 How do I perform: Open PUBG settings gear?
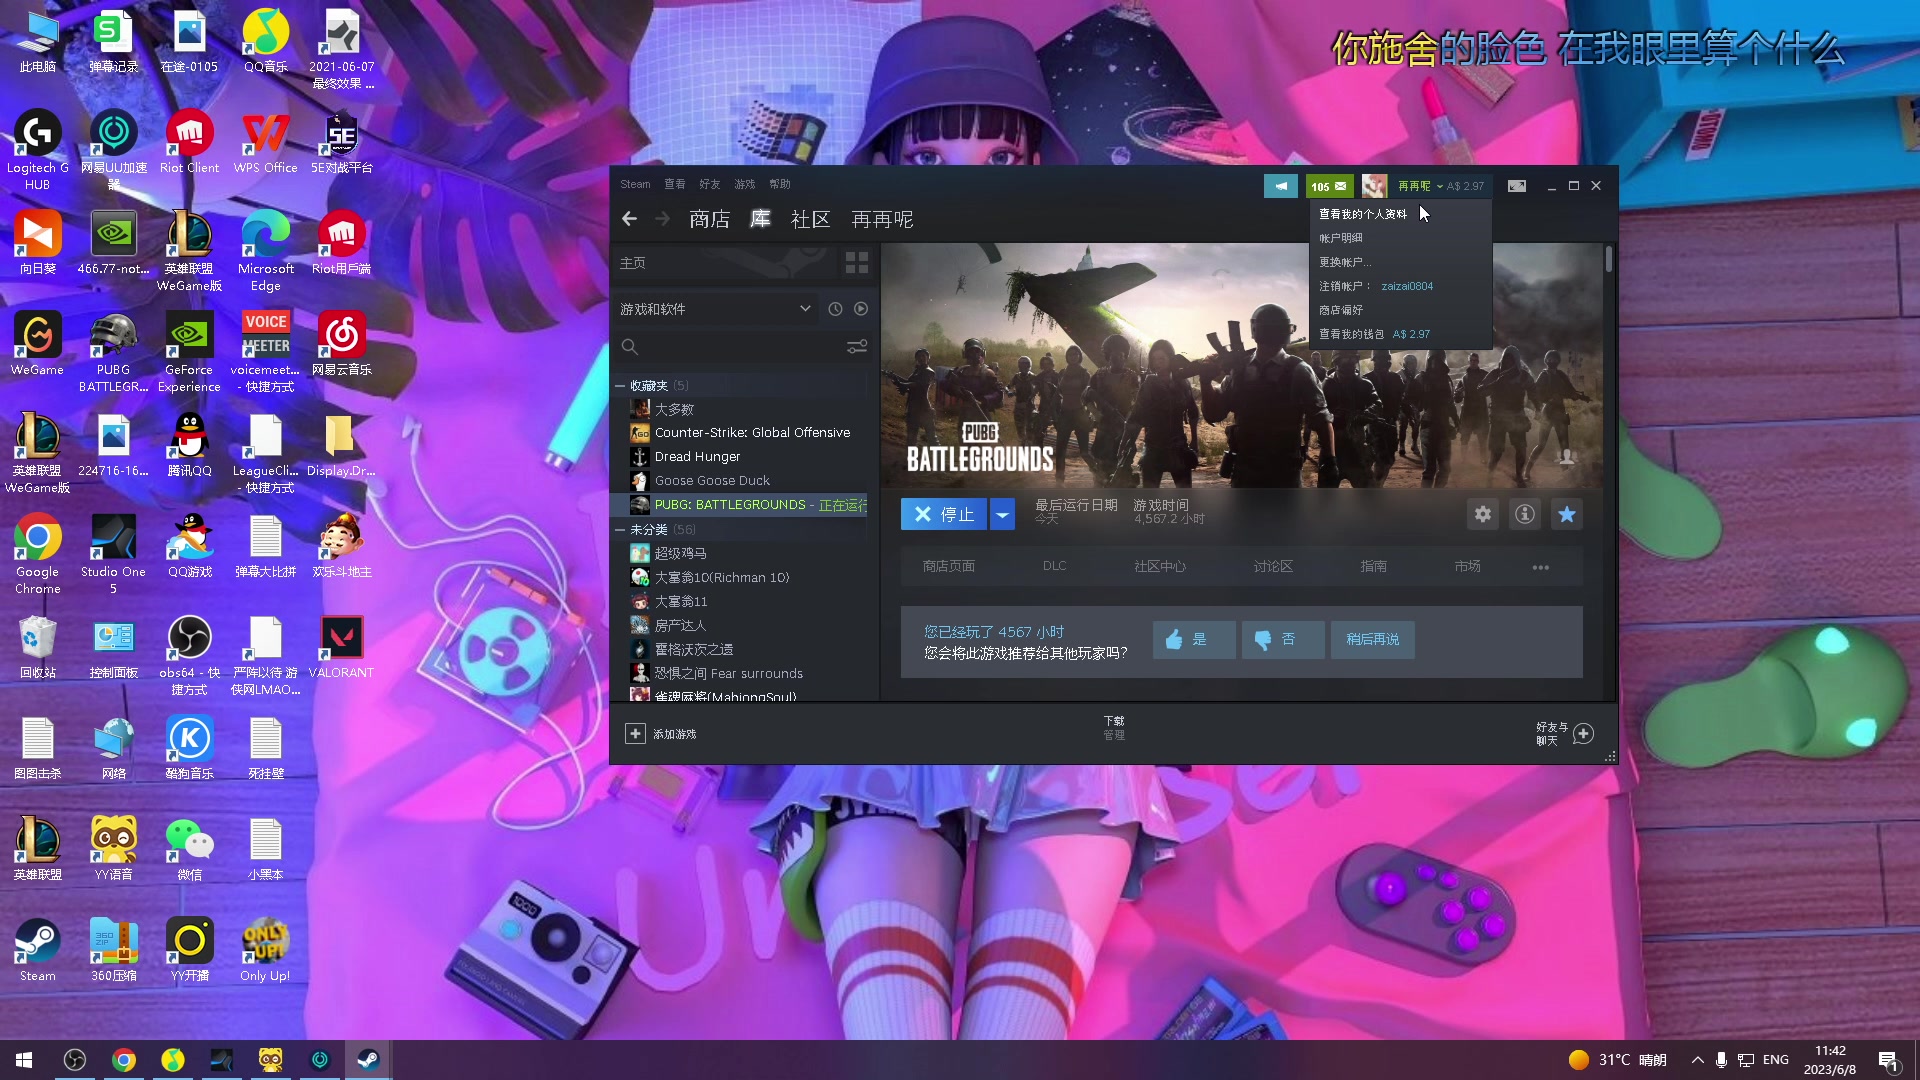pos(1483,514)
